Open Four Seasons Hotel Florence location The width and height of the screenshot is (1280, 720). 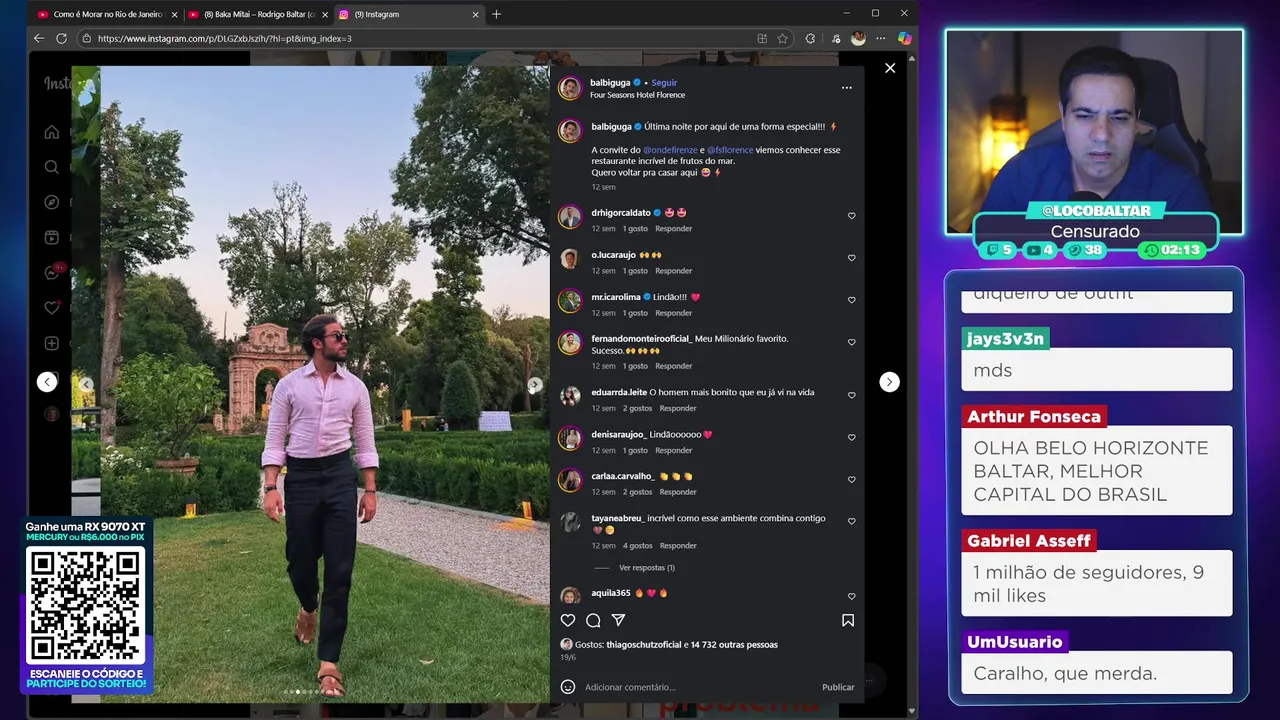coord(637,95)
